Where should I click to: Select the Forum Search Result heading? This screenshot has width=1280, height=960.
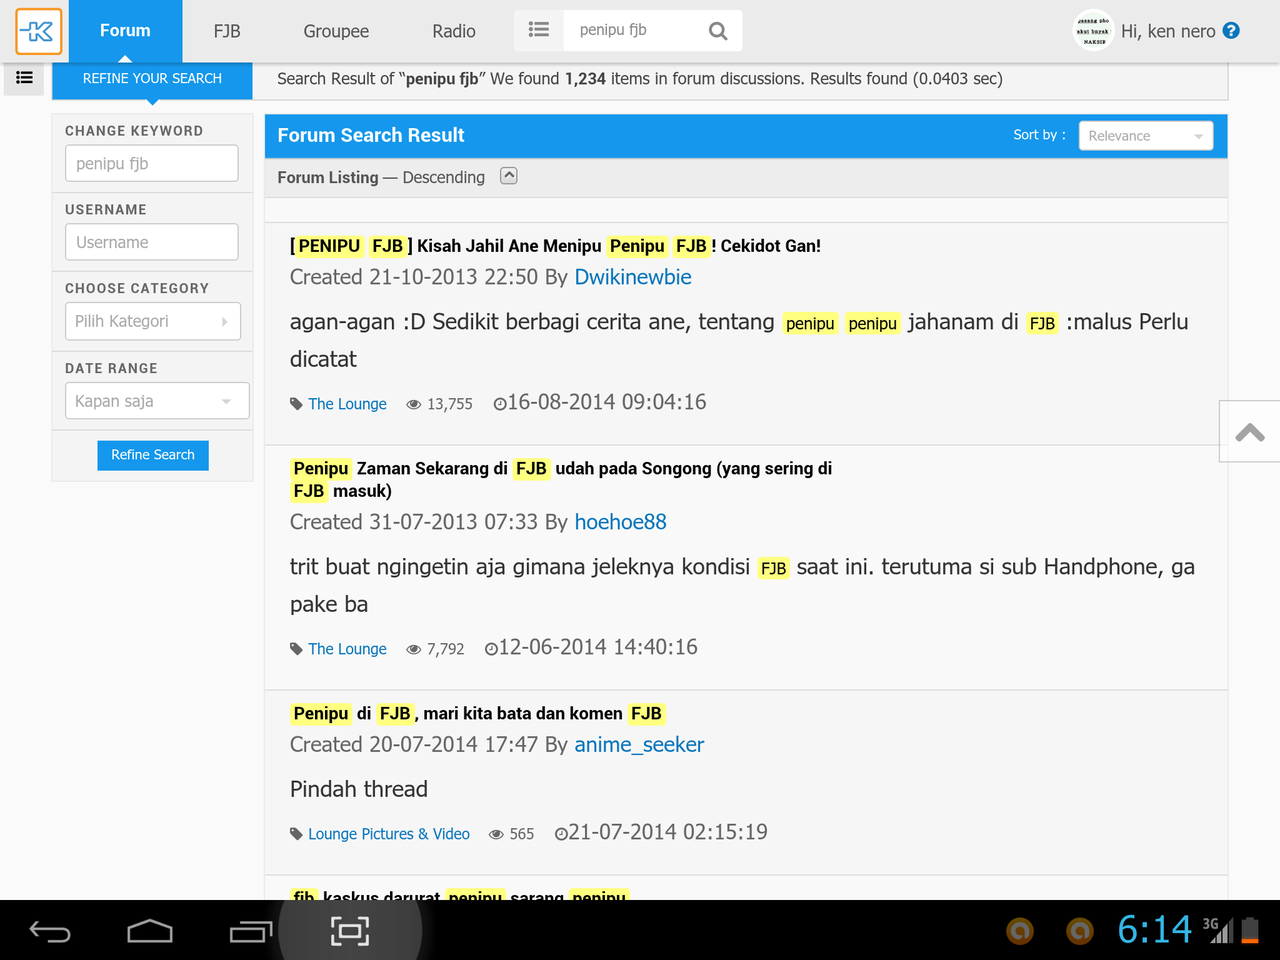(371, 135)
